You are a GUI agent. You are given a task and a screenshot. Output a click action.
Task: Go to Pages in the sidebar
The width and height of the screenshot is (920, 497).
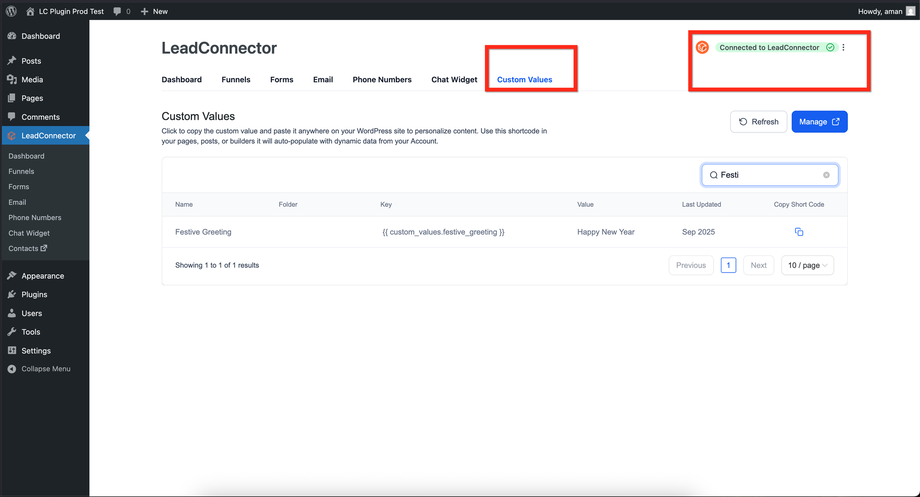[32, 99]
